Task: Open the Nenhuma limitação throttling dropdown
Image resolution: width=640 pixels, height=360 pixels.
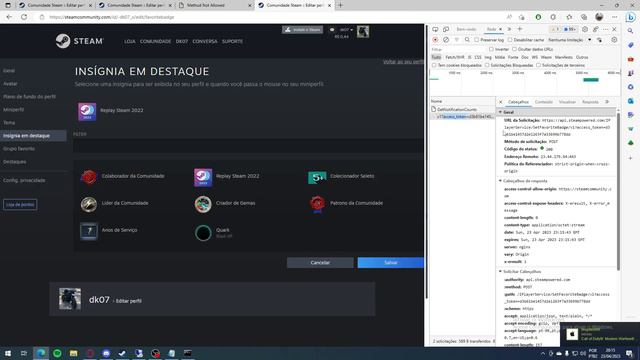Action: [569, 40]
